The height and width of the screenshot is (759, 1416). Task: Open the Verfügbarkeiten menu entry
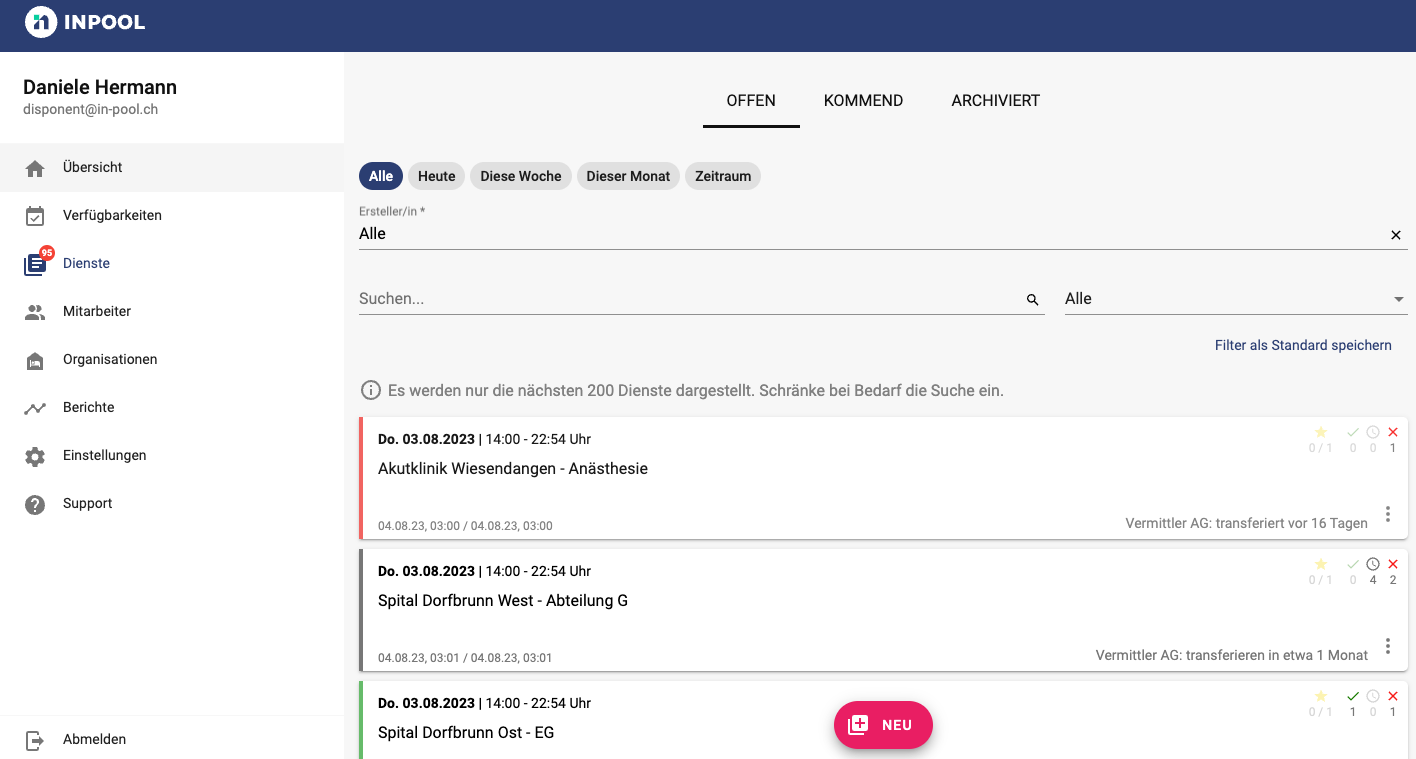172,215
